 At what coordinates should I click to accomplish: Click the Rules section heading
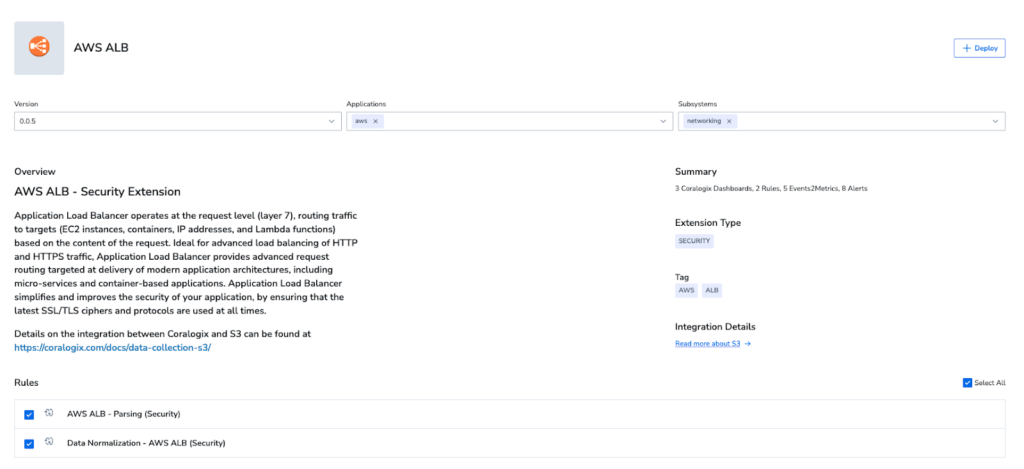[26, 382]
